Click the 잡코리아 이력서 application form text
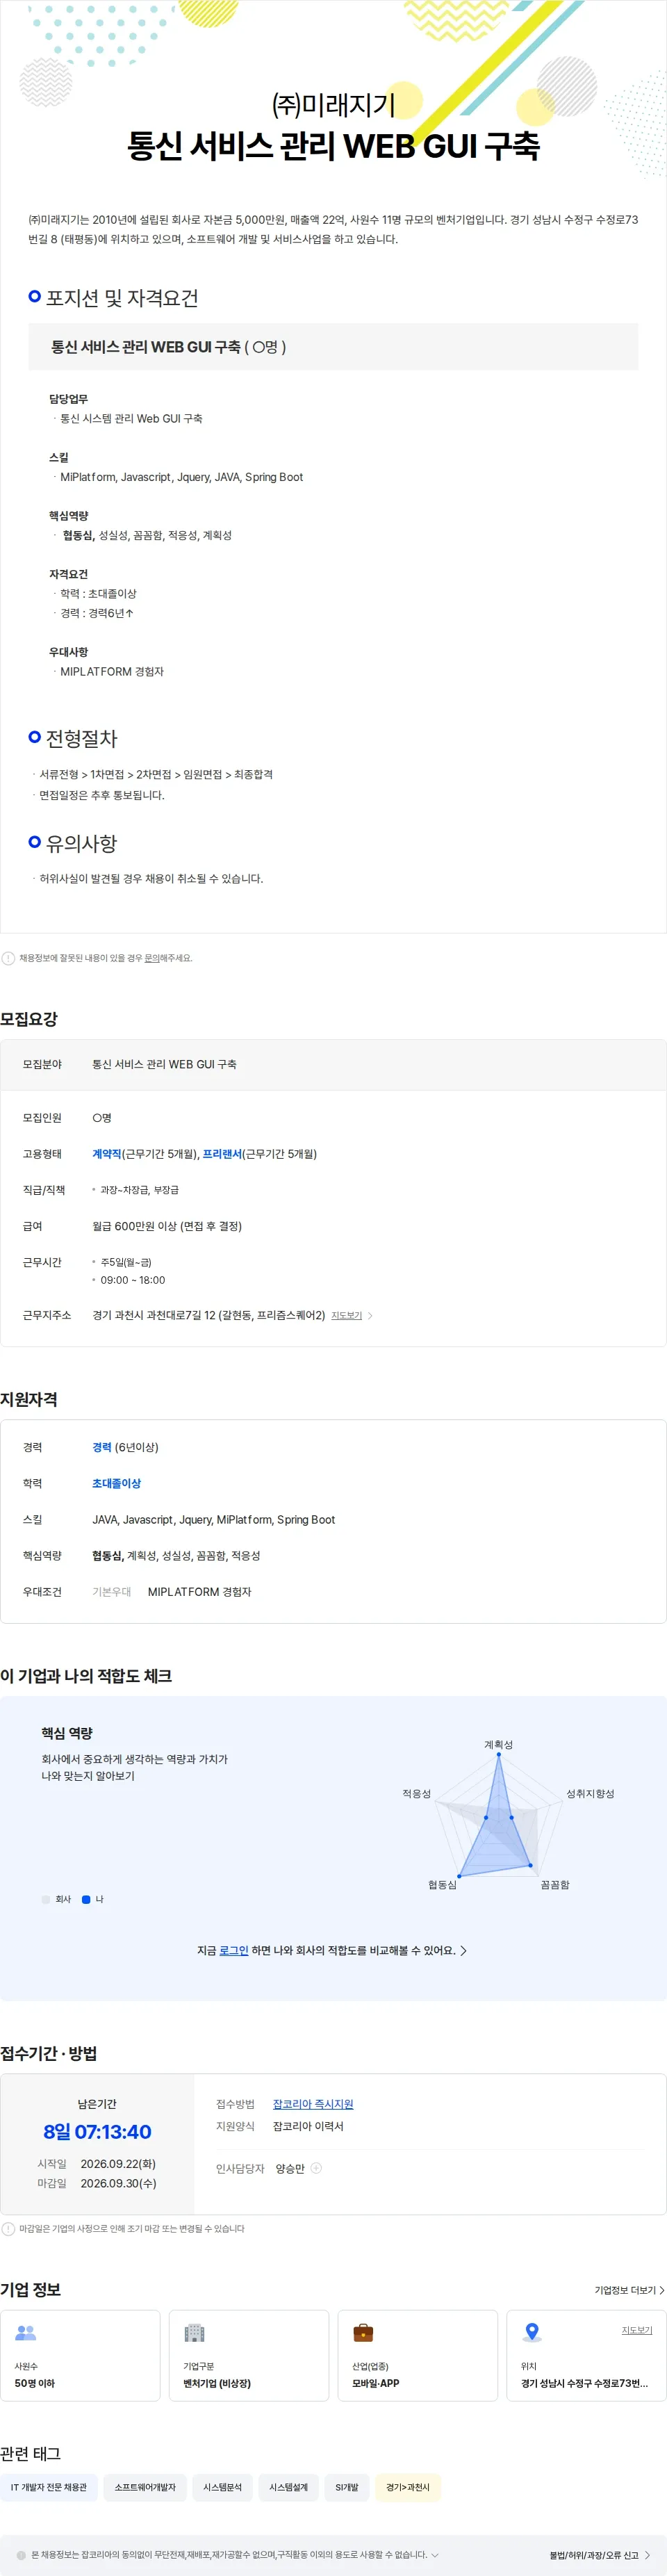 click(308, 2126)
